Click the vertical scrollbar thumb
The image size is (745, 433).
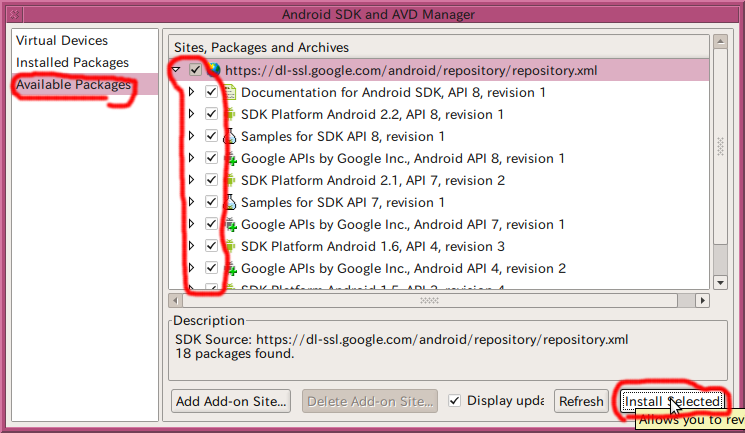pos(720,146)
